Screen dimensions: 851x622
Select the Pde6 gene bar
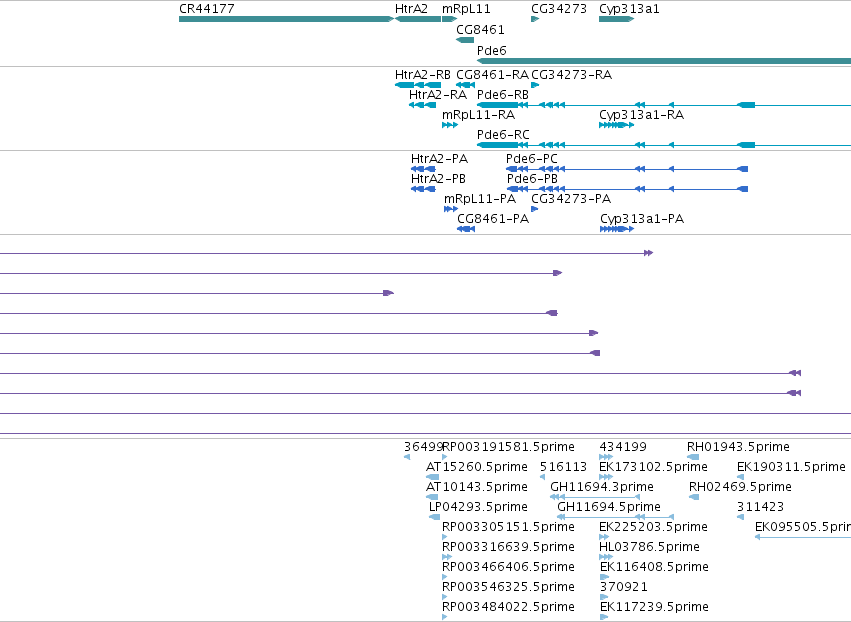coord(664,61)
